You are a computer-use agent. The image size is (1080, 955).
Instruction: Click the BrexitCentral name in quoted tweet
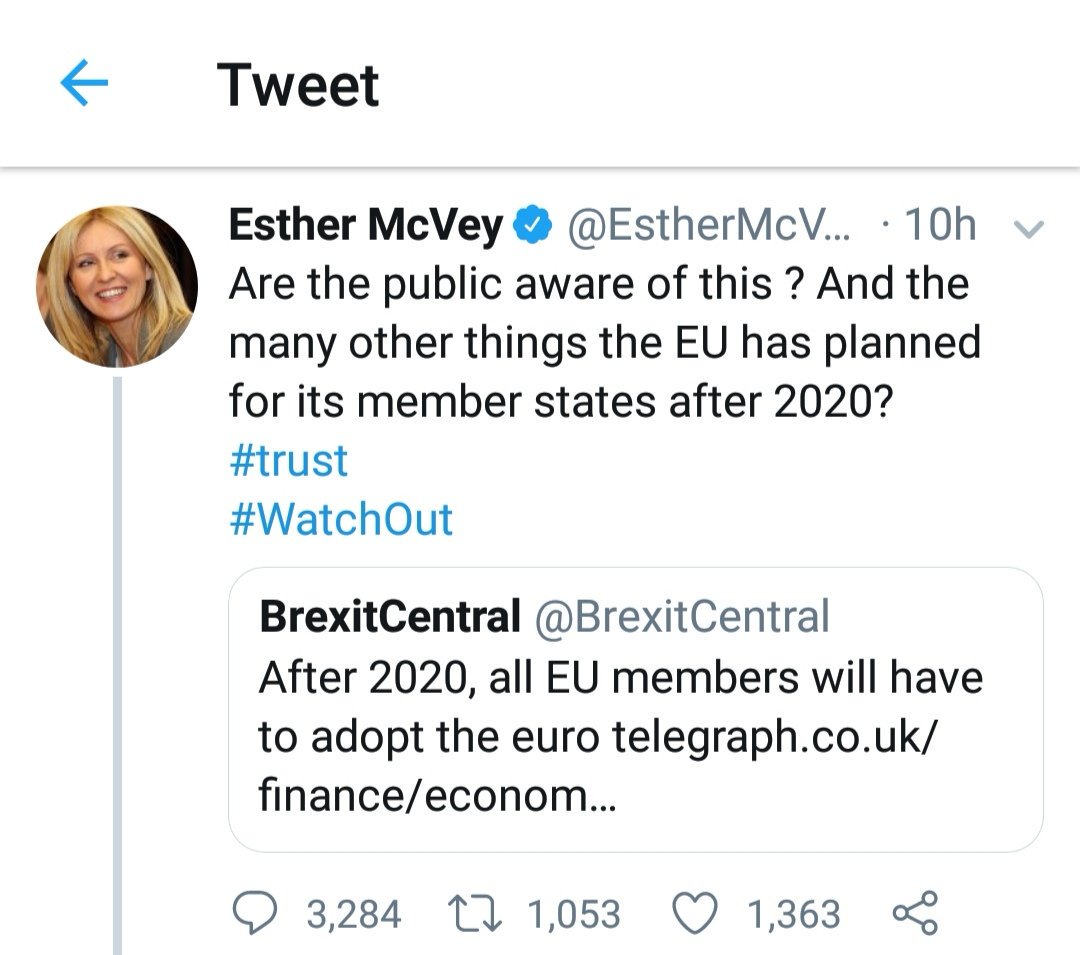tap(389, 616)
